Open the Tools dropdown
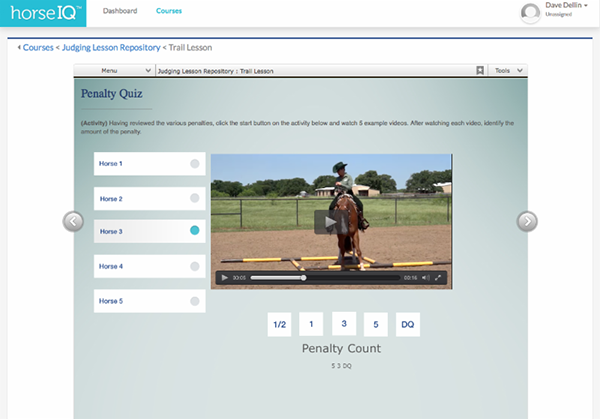The height and width of the screenshot is (419, 600). click(x=508, y=70)
